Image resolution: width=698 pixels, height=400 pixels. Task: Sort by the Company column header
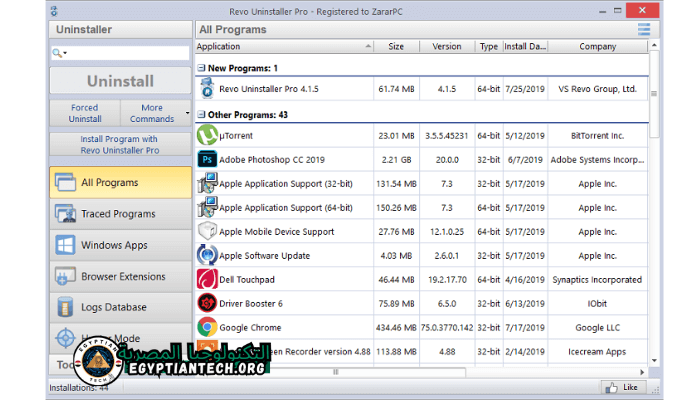point(598,46)
